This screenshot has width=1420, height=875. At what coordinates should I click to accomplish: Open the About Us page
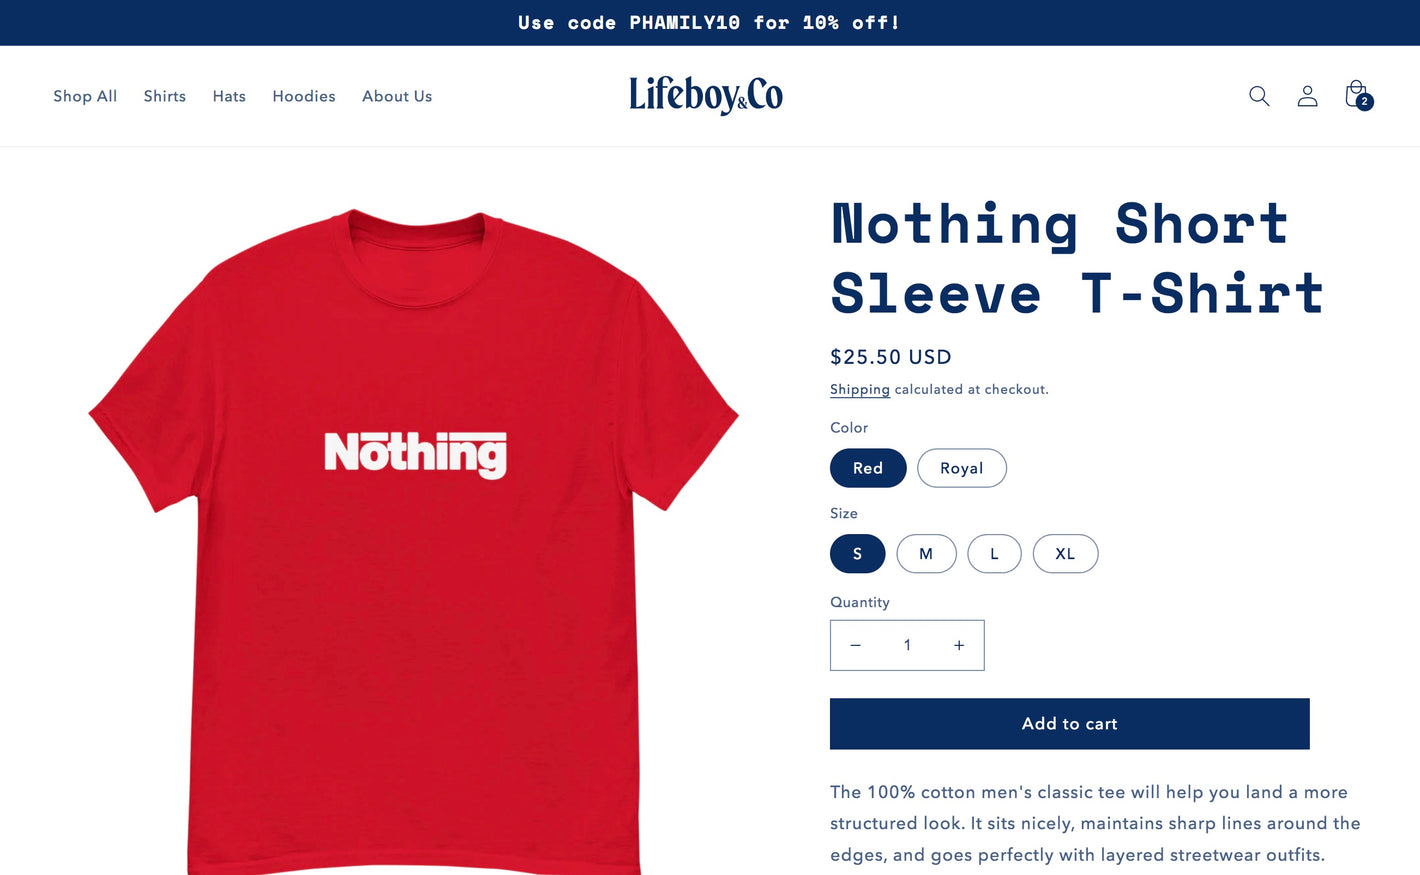(397, 96)
